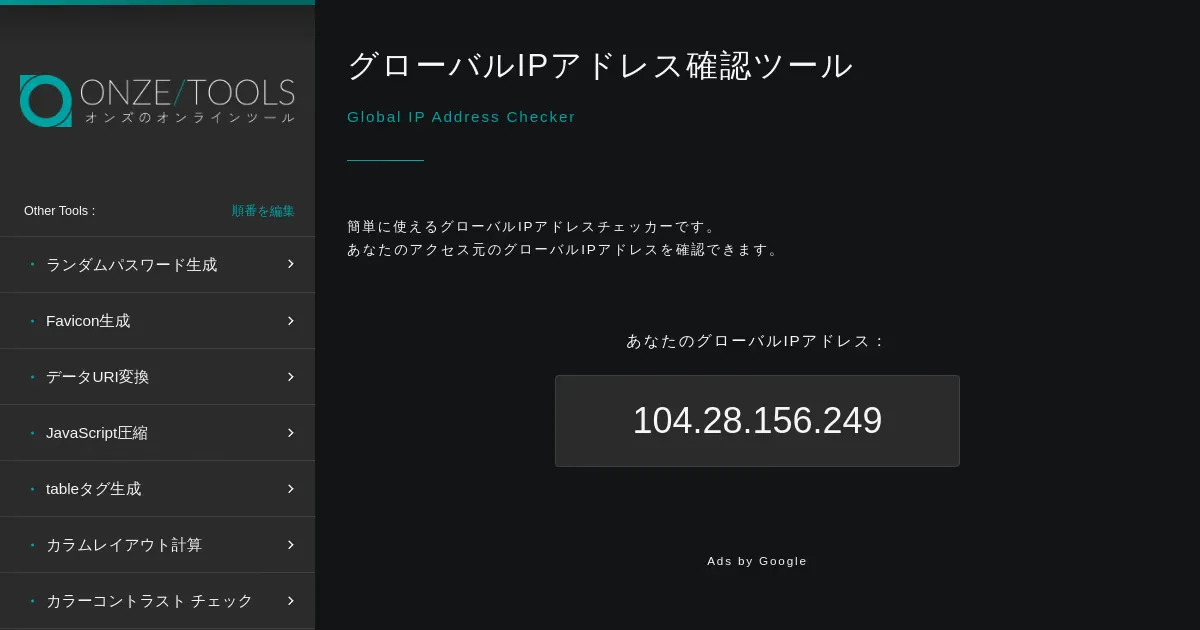Viewport: 1200px width, 630px height.
Task: Choose the tableタグ生成 menu item
Action: [93, 489]
